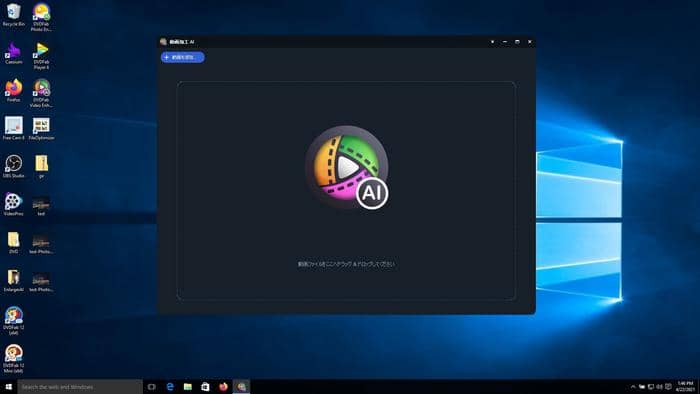The image size is (700, 394).
Task: Click the app logo in the title bar
Action: 163,42
